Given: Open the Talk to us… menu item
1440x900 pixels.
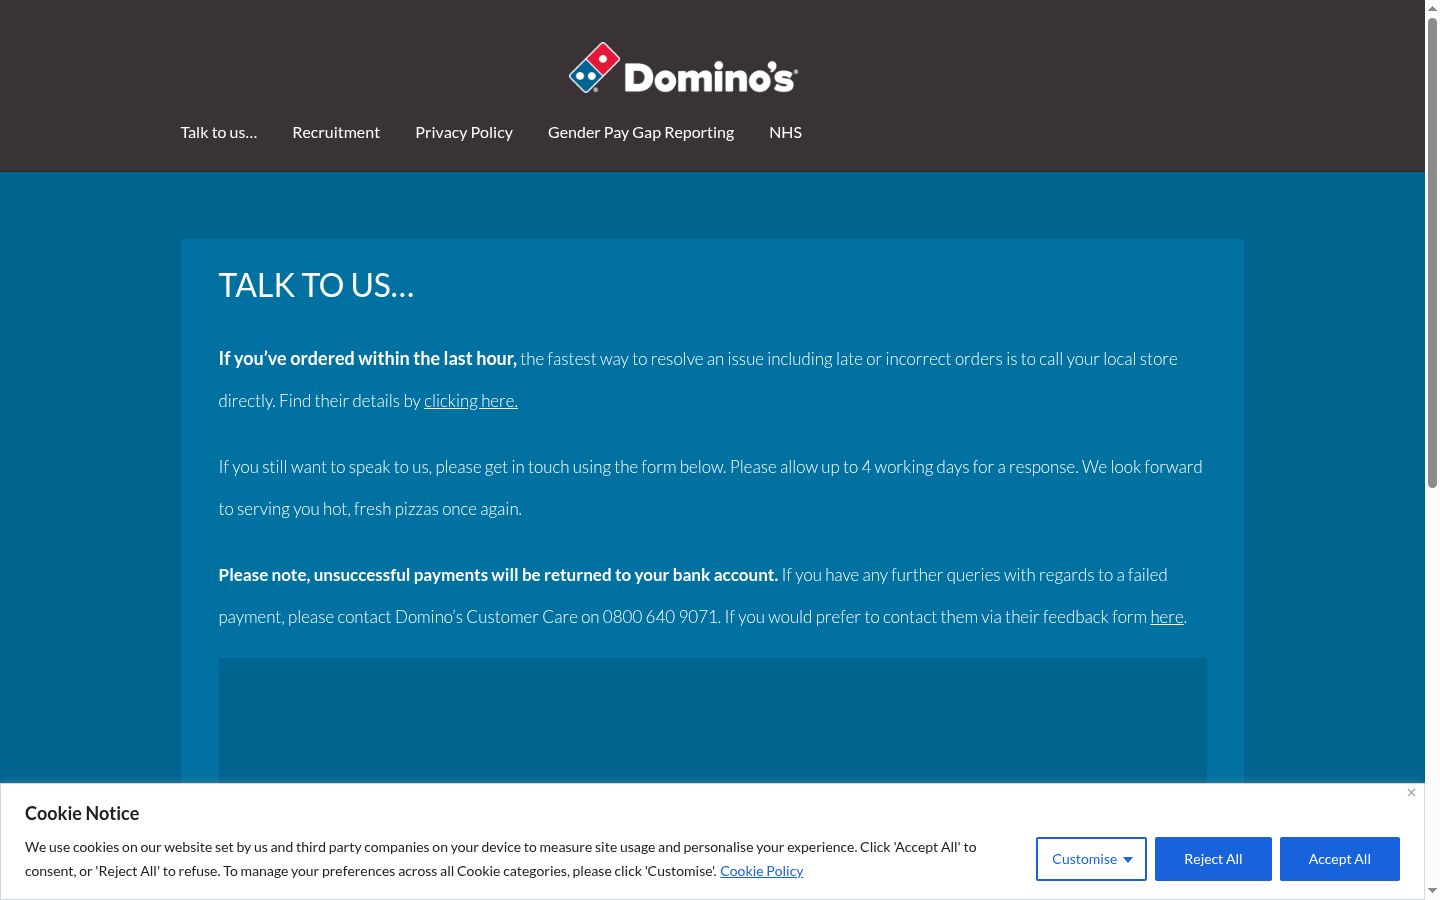Looking at the screenshot, I should coord(219,132).
